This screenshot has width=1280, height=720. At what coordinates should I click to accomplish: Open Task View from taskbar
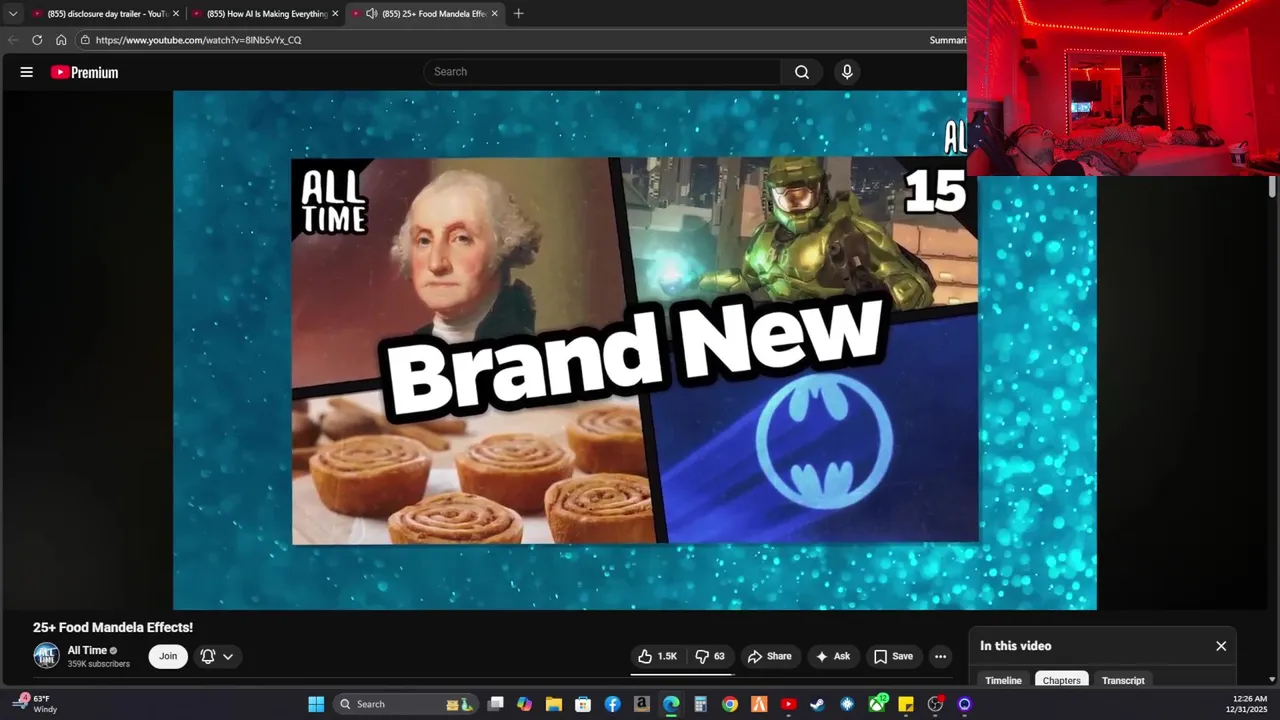point(495,704)
